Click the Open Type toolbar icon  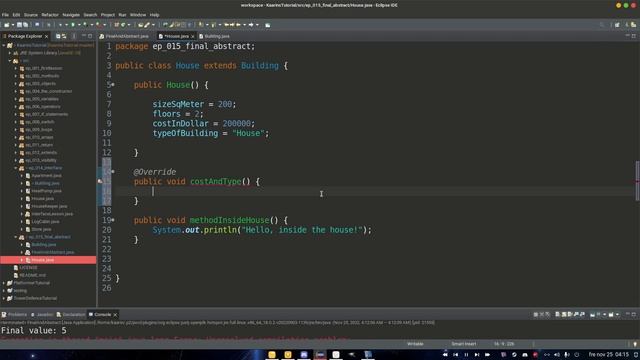141,25
